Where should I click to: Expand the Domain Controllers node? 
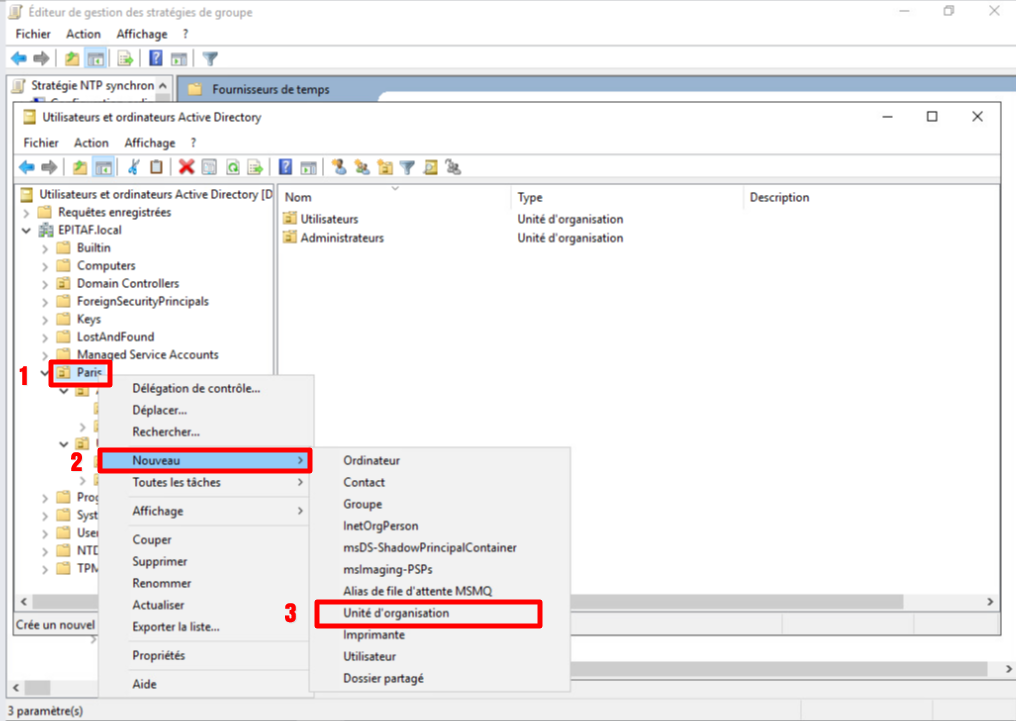tap(44, 284)
